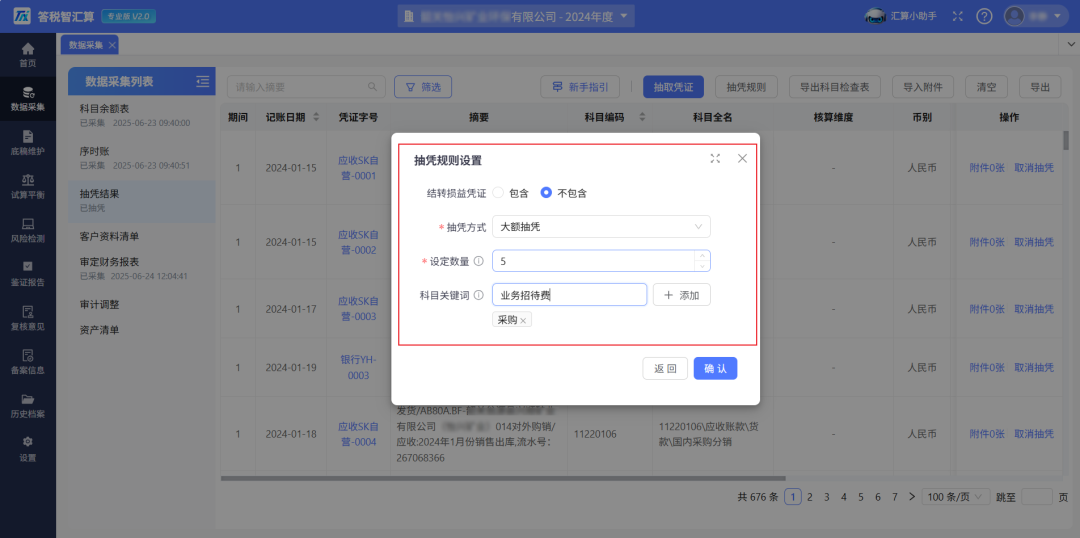Click the 确认 button

pyautogui.click(x=716, y=369)
